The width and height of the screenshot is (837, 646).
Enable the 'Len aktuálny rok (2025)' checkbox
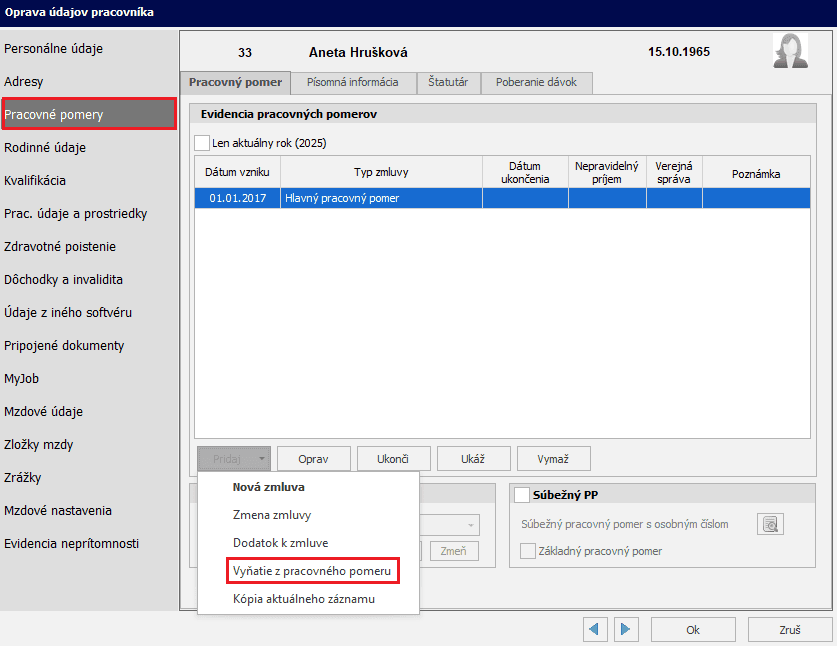[202, 143]
